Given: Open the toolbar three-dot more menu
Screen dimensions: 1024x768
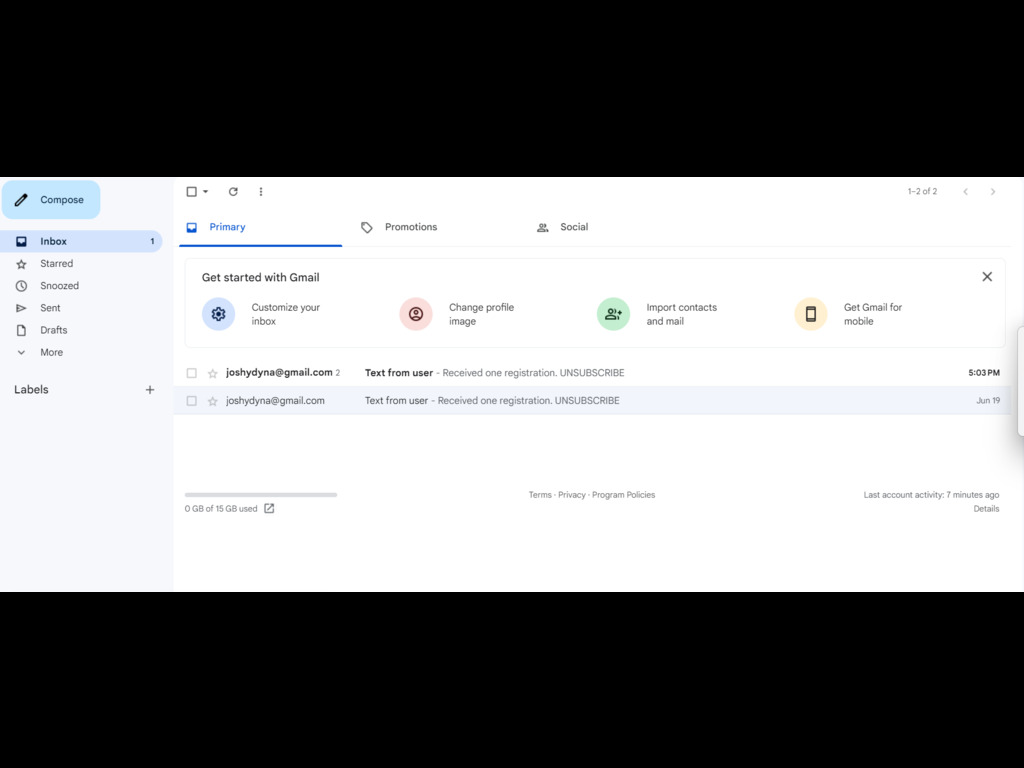Looking at the screenshot, I should (x=261, y=191).
